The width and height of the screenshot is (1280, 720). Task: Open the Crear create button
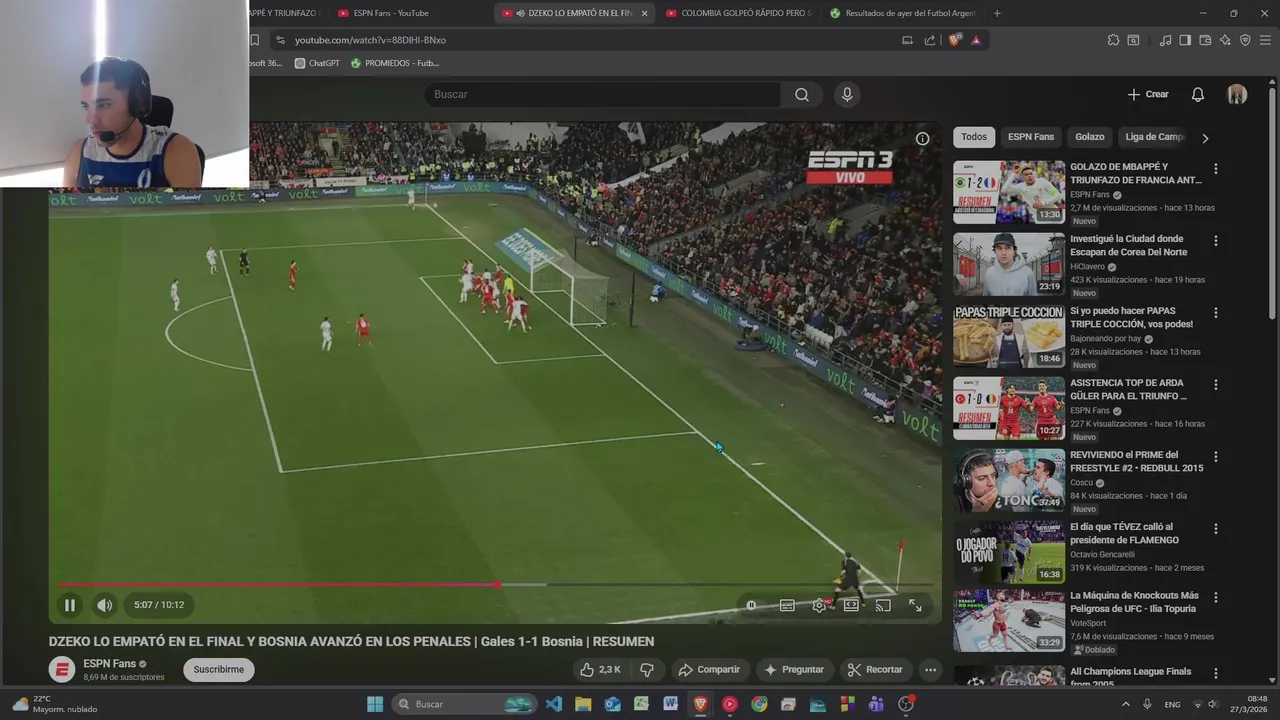pyautogui.click(x=1148, y=94)
